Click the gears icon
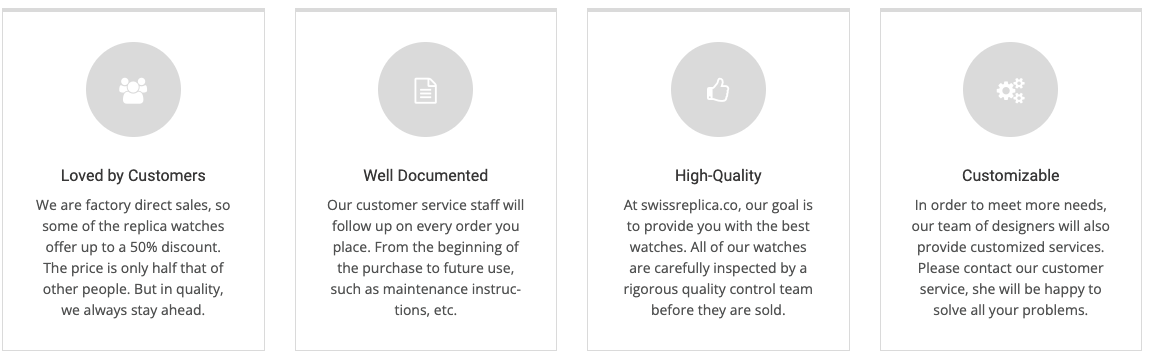Viewport: 1153px width, 362px height. (x=1010, y=90)
